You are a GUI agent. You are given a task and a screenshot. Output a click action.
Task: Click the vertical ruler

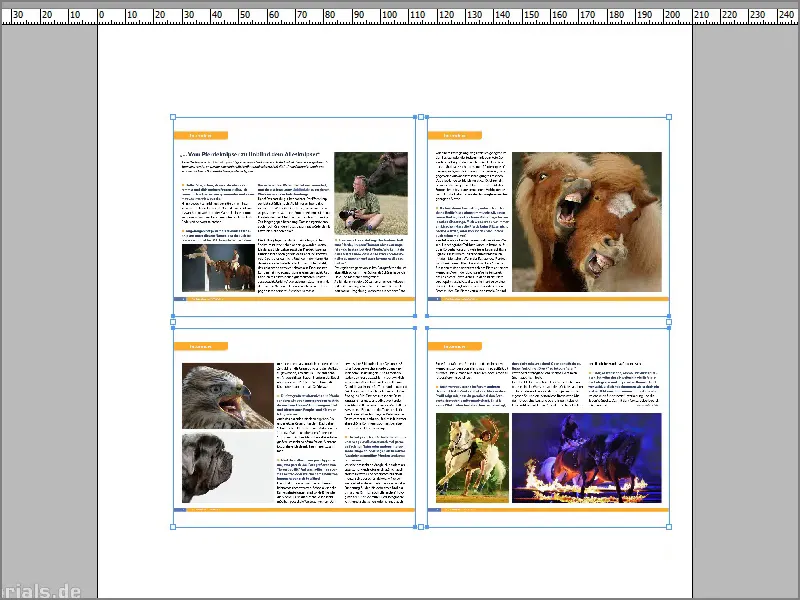[x=5, y=300]
